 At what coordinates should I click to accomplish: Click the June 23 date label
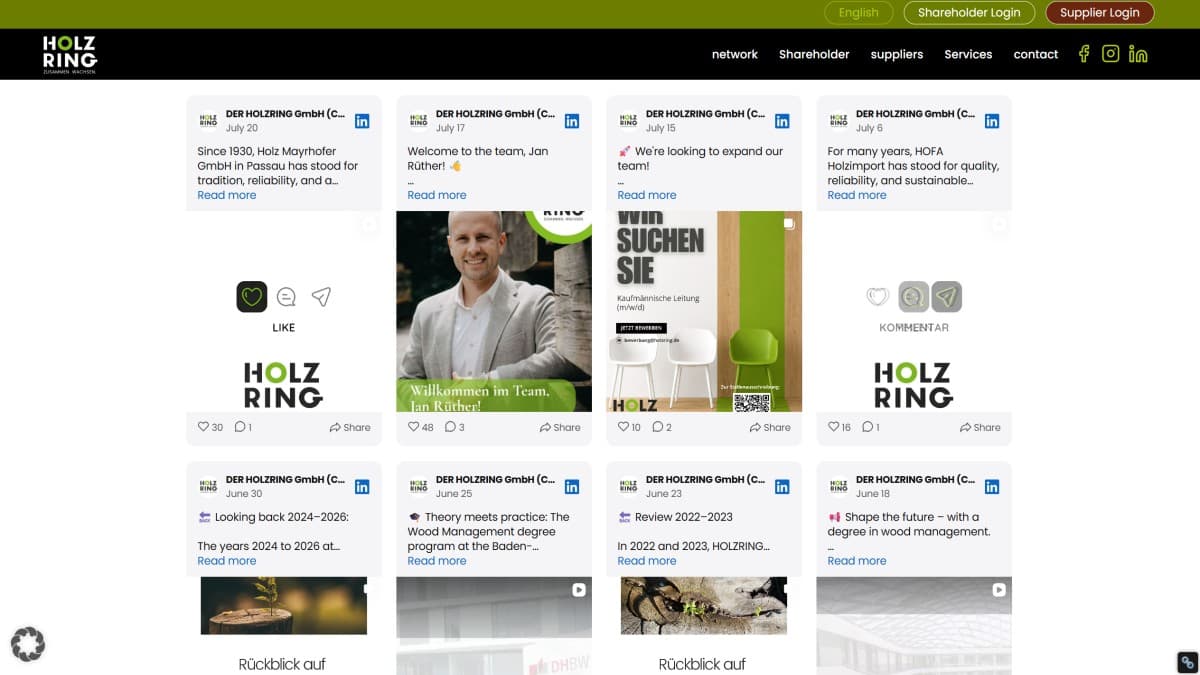point(664,494)
